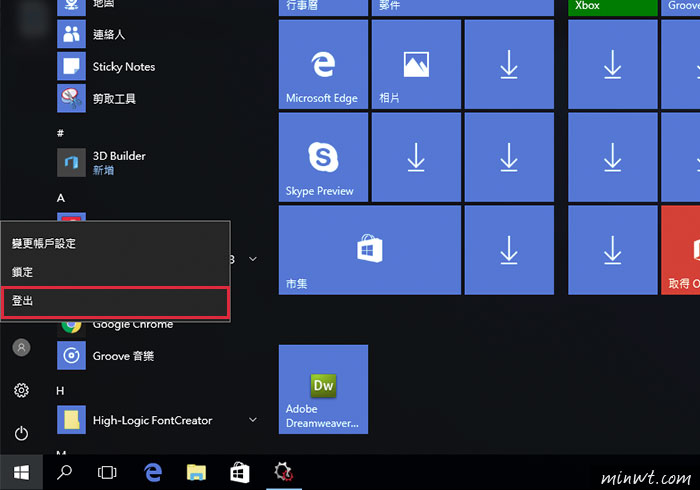Click the download tile right of Skype Preview
This screenshot has height=490, width=700.
coord(416,157)
